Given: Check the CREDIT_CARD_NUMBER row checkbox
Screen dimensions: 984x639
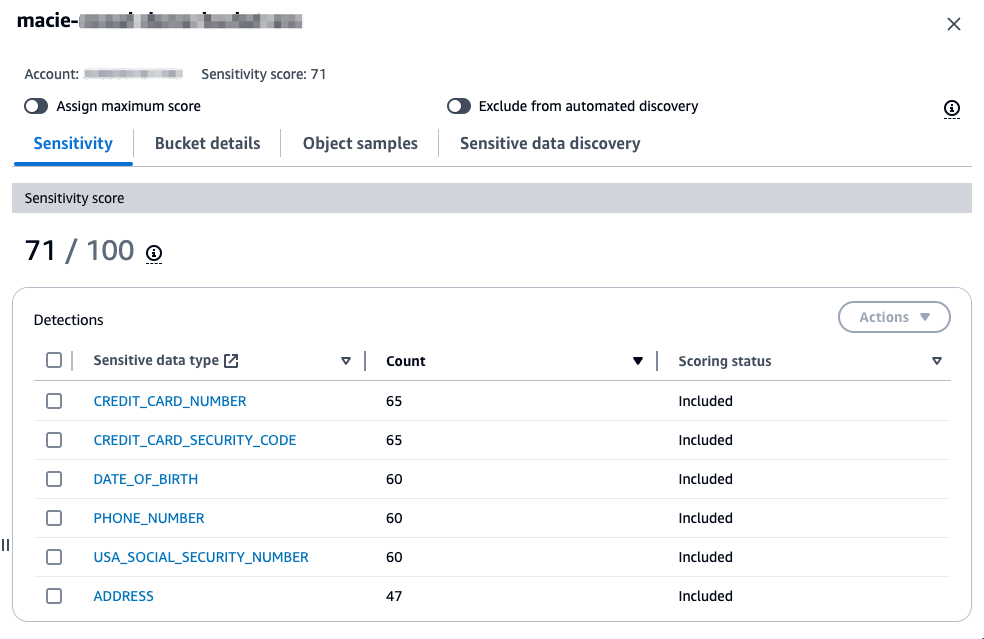Looking at the screenshot, I should [x=54, y=400].
